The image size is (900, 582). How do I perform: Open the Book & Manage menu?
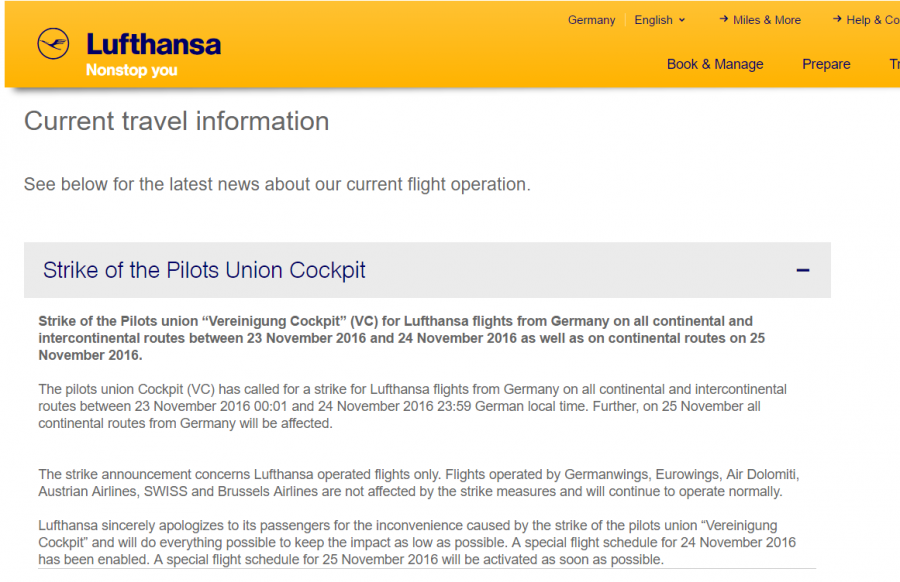715,64
